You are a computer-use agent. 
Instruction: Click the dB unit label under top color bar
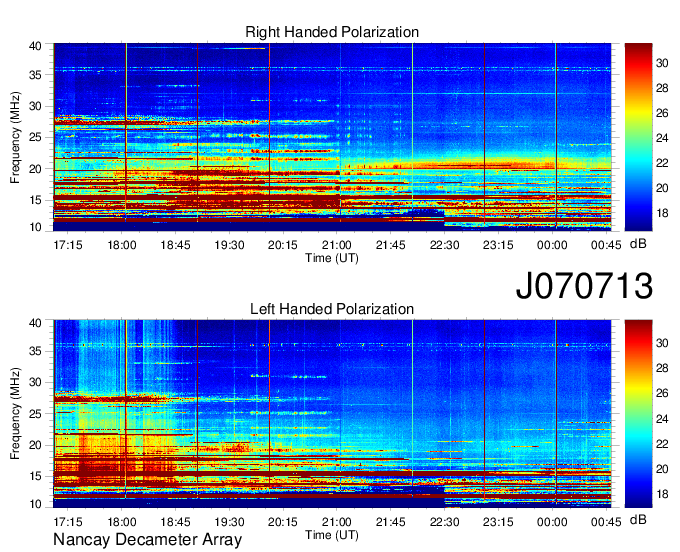[x=638, y=244]
